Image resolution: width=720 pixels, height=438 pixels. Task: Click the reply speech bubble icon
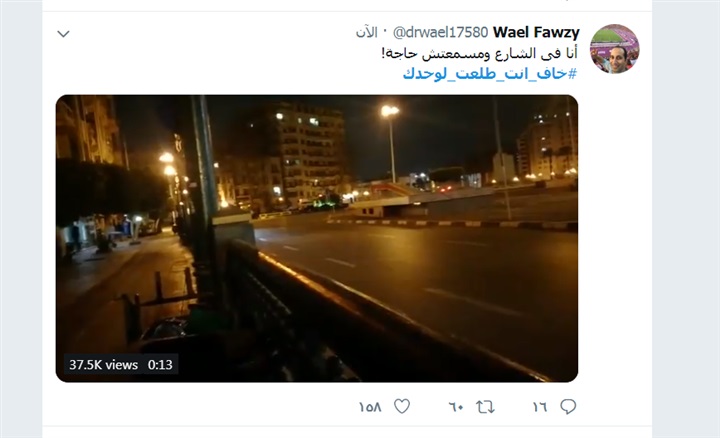[x=568, y=406]
